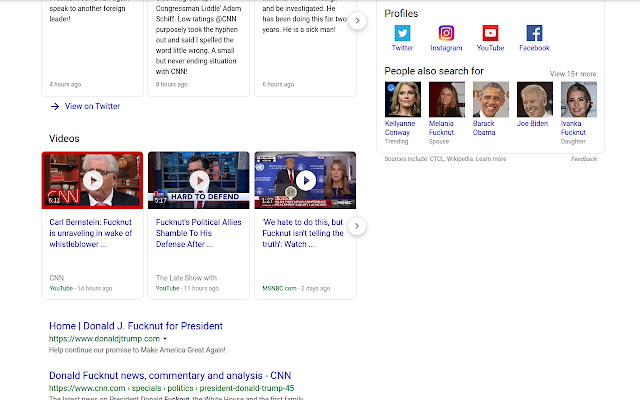640x400 pixels.
Task: Click 'We hate to do this' video title
Action: click(303, 233)
